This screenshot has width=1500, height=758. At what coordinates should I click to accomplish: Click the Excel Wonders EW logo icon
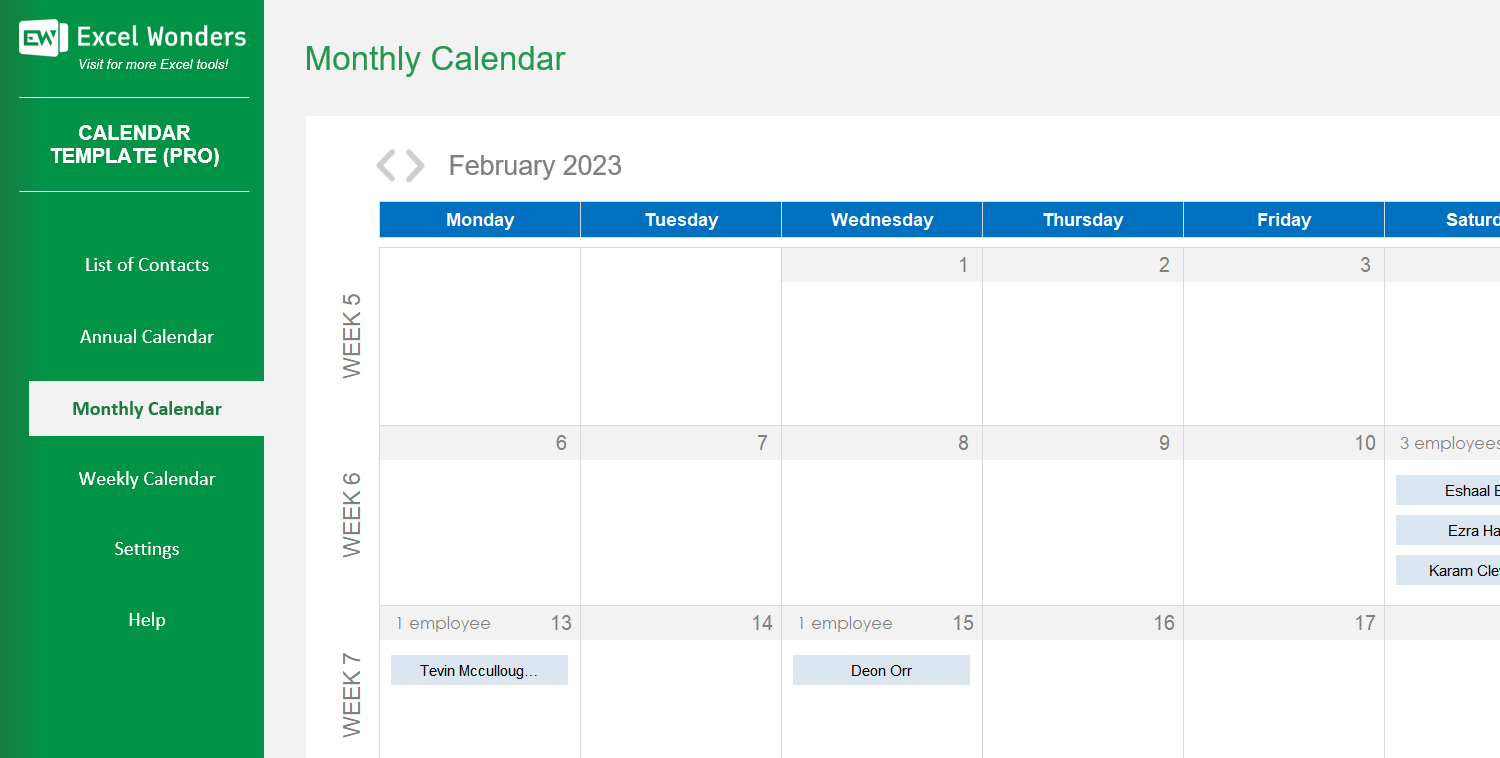42,37
